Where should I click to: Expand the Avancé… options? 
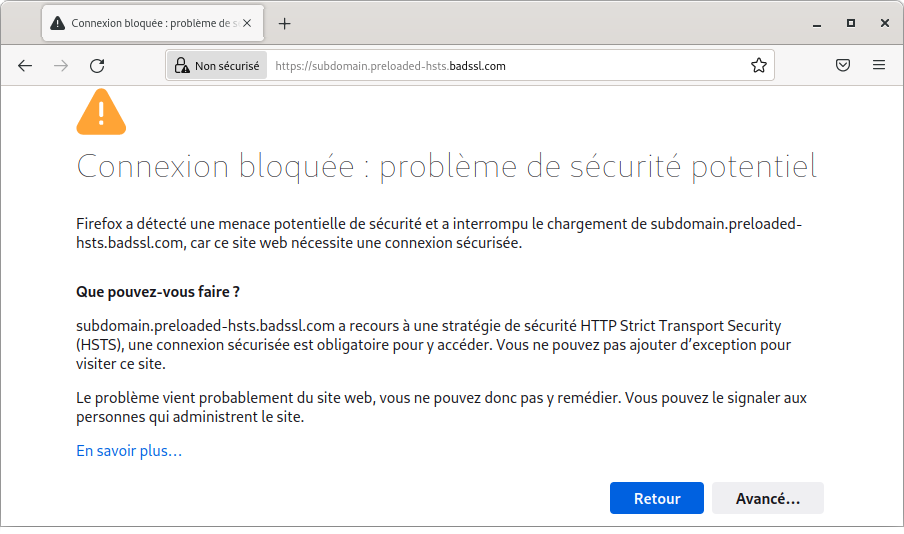(767, 498)
